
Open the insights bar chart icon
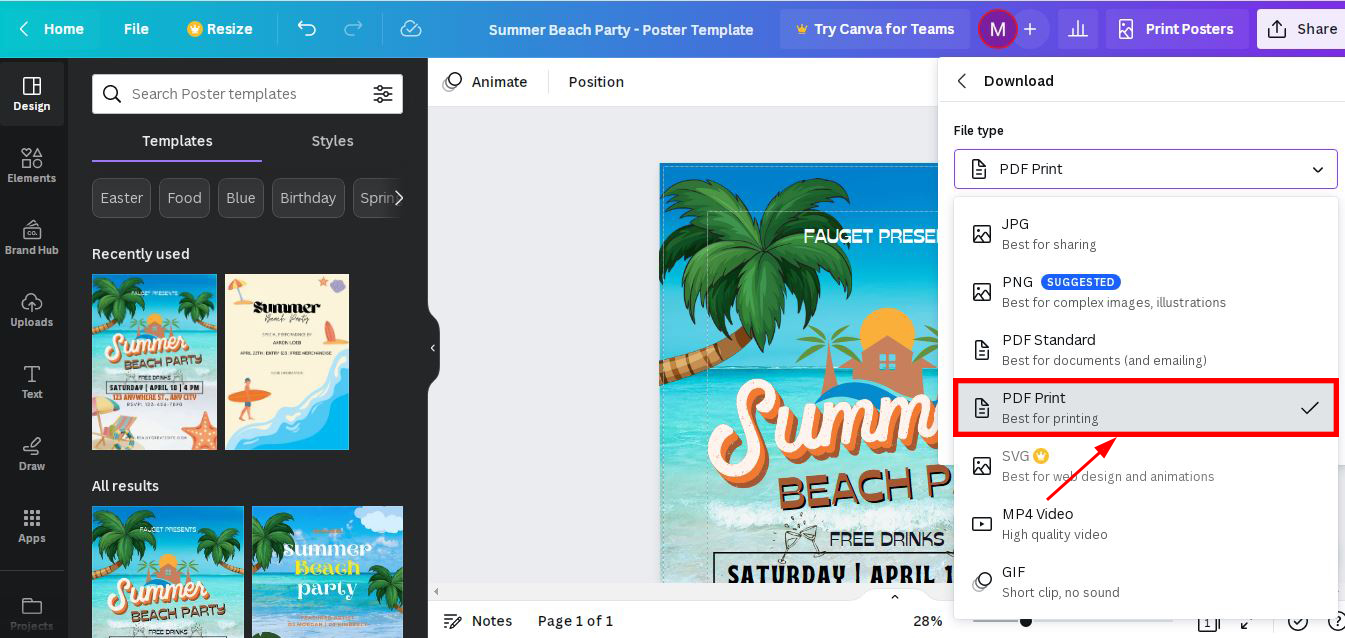(x=1077, y=29)
